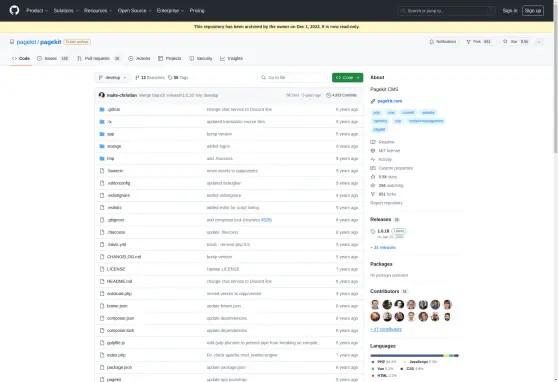Click the tag icon beside release 1.0.18

(x=373, y=231)
